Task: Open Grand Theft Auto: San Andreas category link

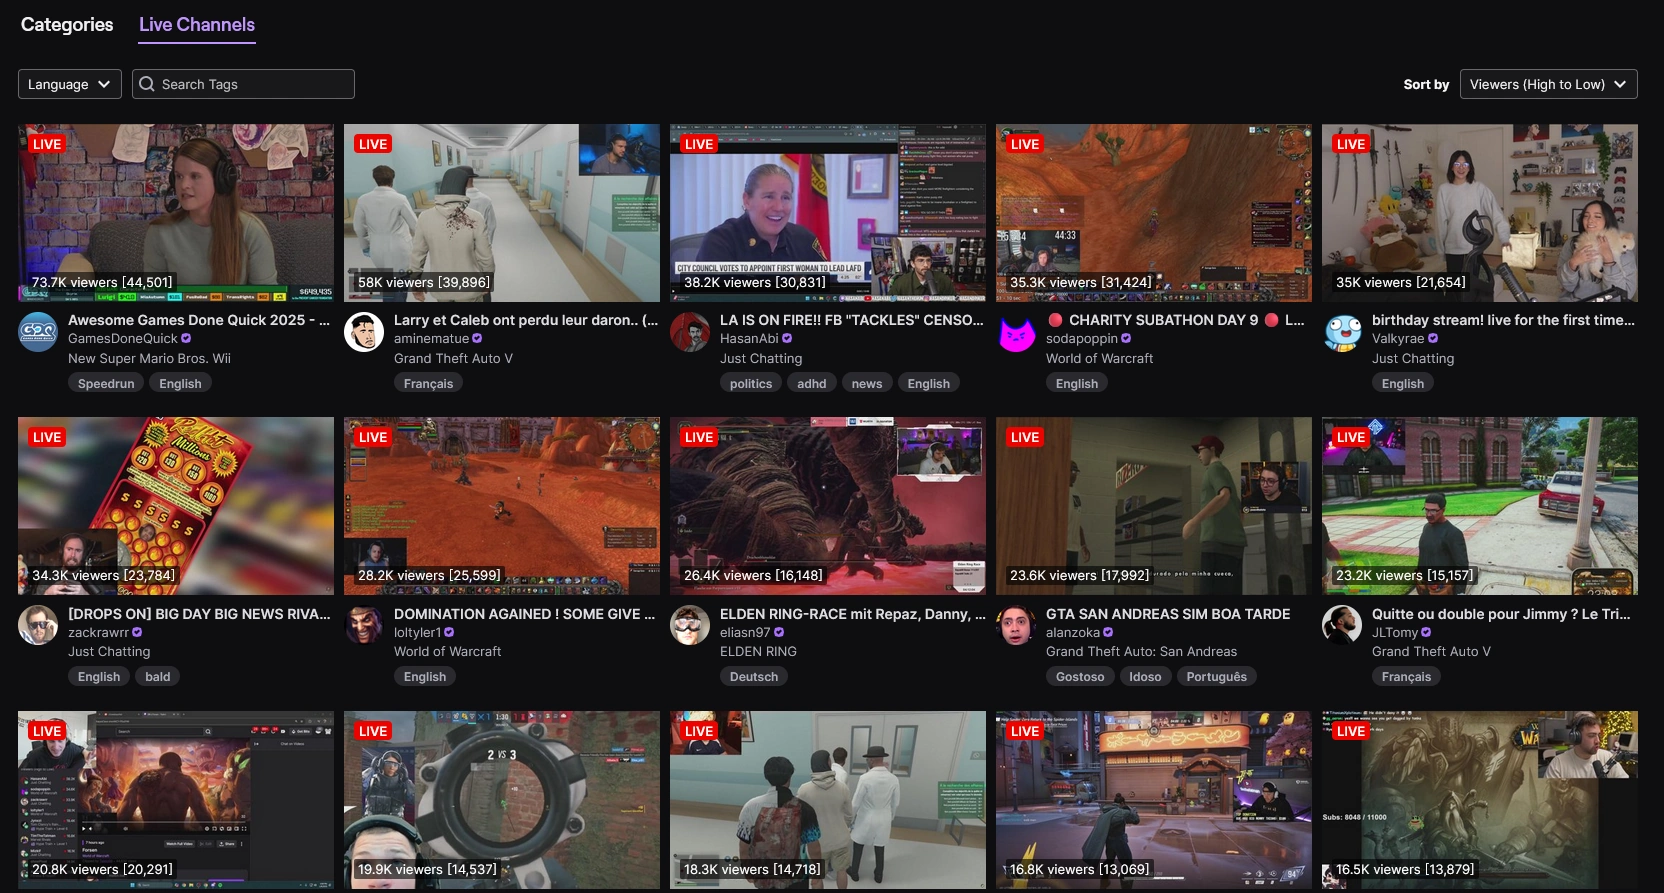Action: [1141, 651]
